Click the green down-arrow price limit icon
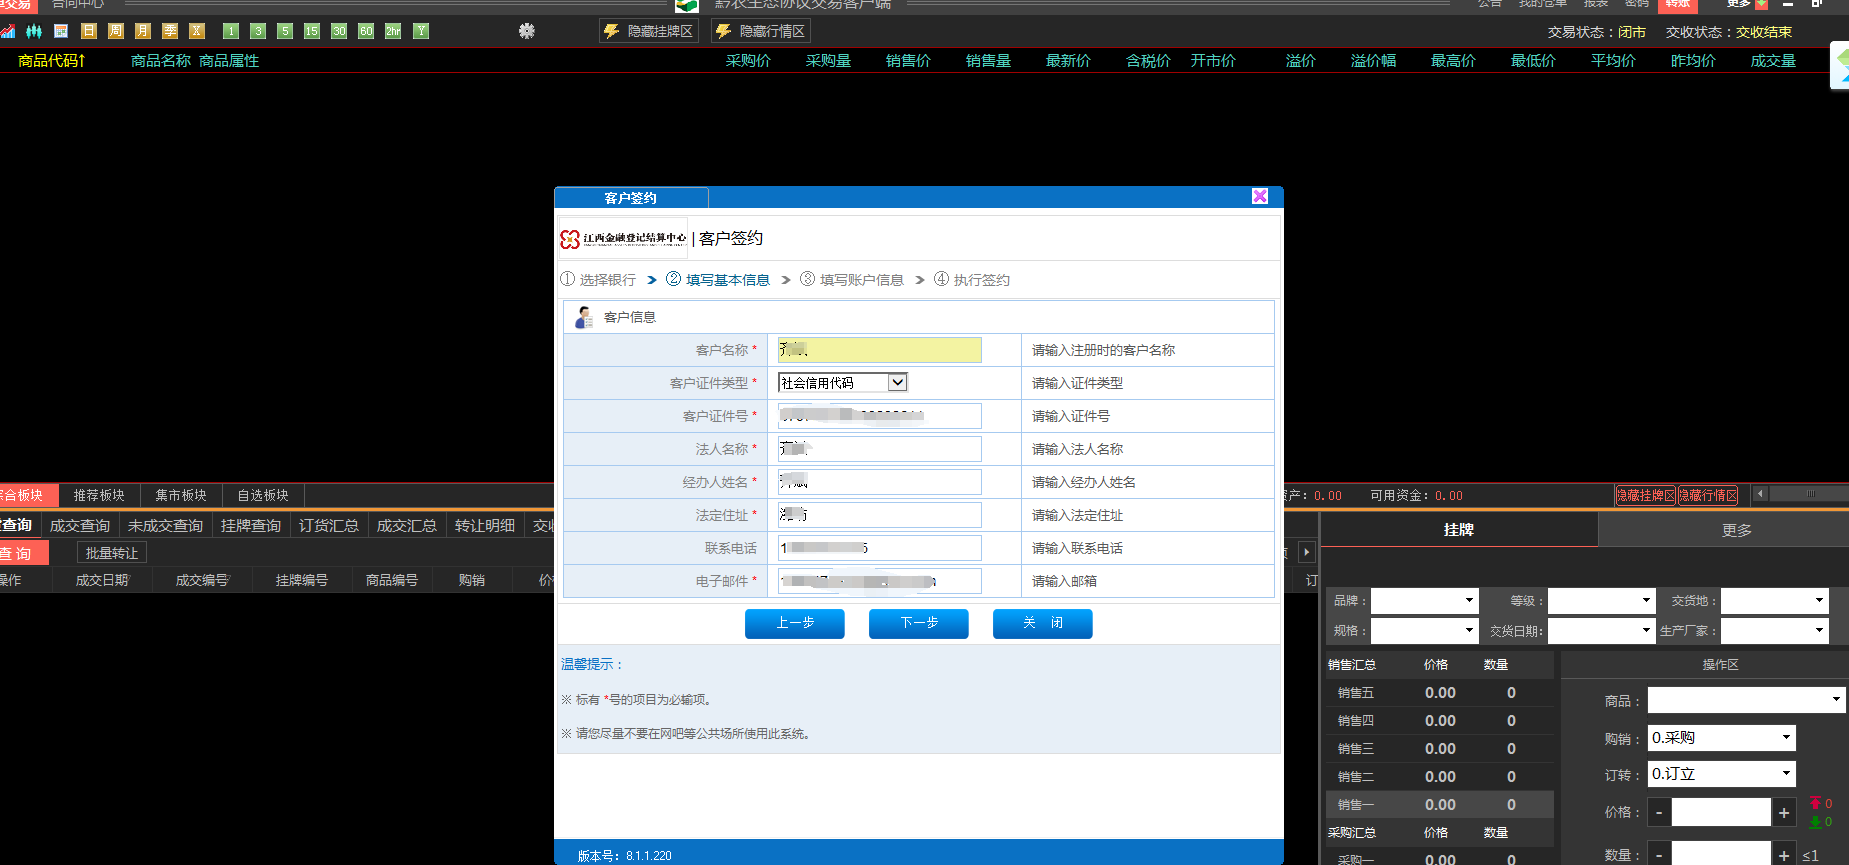The image size is (1849, 865). click(x=1816, y=822)
